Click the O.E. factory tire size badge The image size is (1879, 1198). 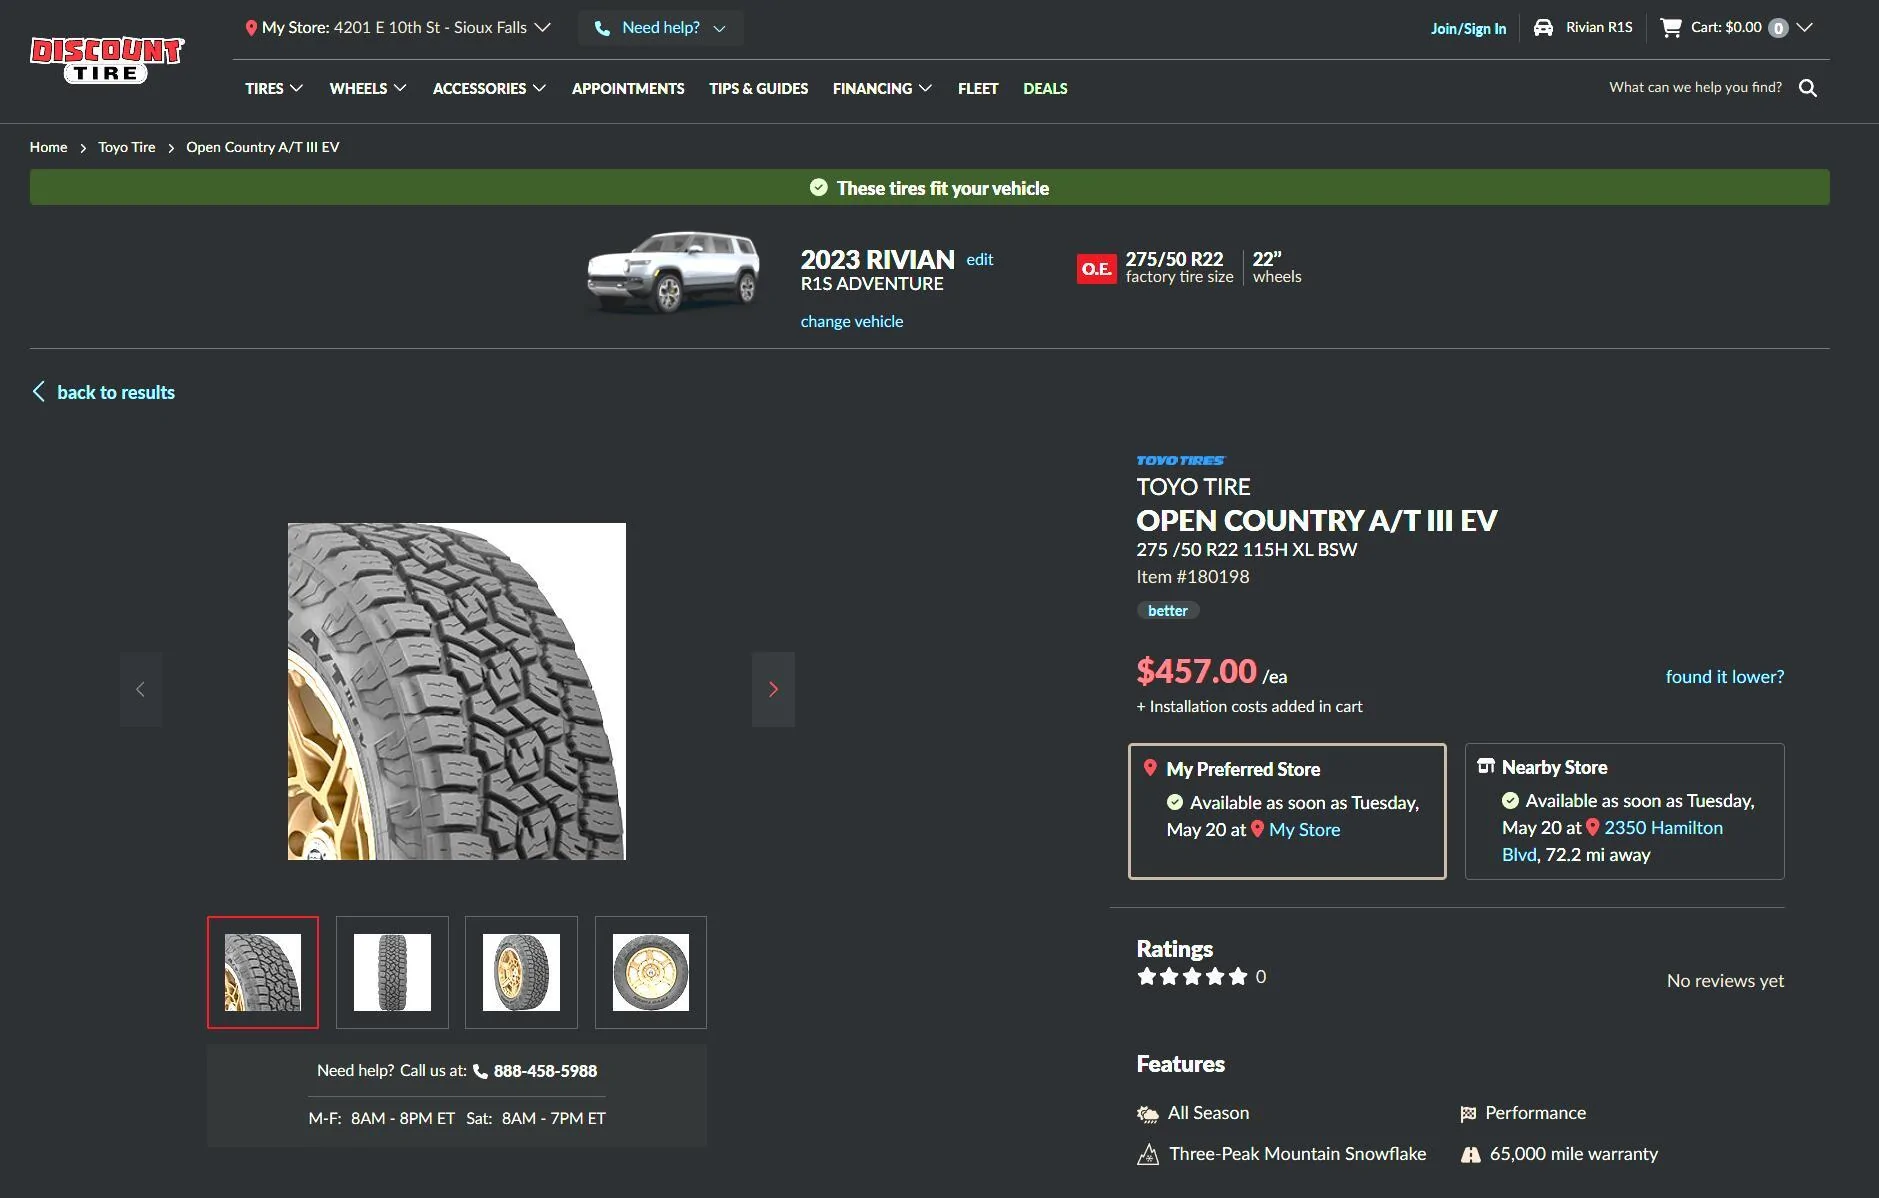(1096, 268)
